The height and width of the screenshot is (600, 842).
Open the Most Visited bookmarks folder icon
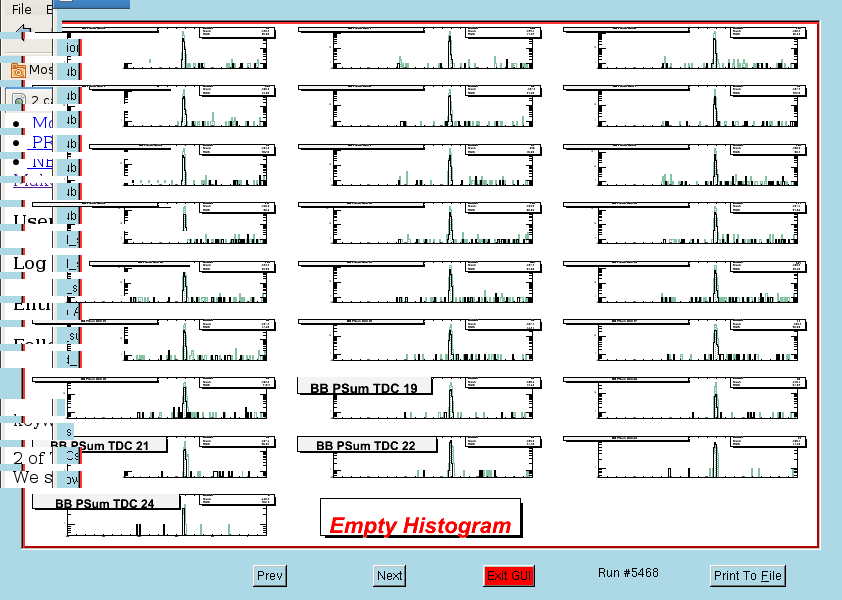tap(18, 70)
